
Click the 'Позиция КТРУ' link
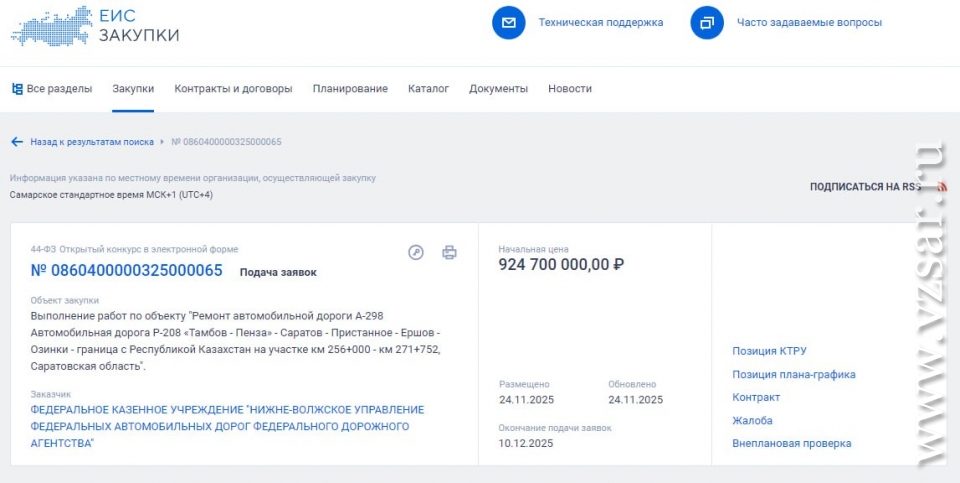[x=769, y=351]
